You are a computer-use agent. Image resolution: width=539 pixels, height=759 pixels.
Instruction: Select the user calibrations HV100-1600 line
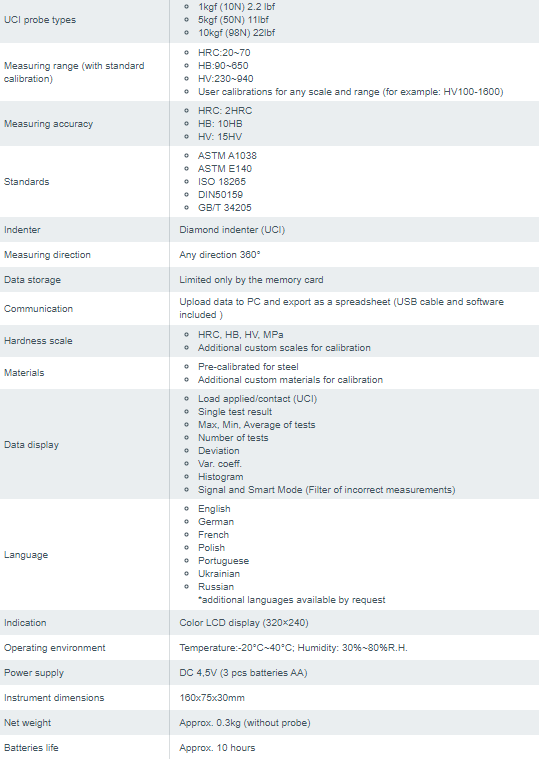coord(350,92)
